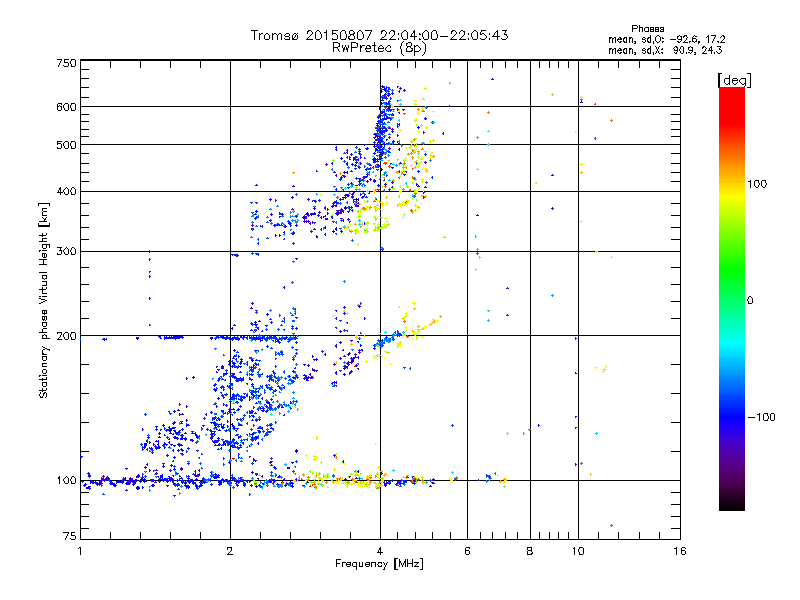
Task: Click the y-axis tick label "300"
Action: point(67,252)
